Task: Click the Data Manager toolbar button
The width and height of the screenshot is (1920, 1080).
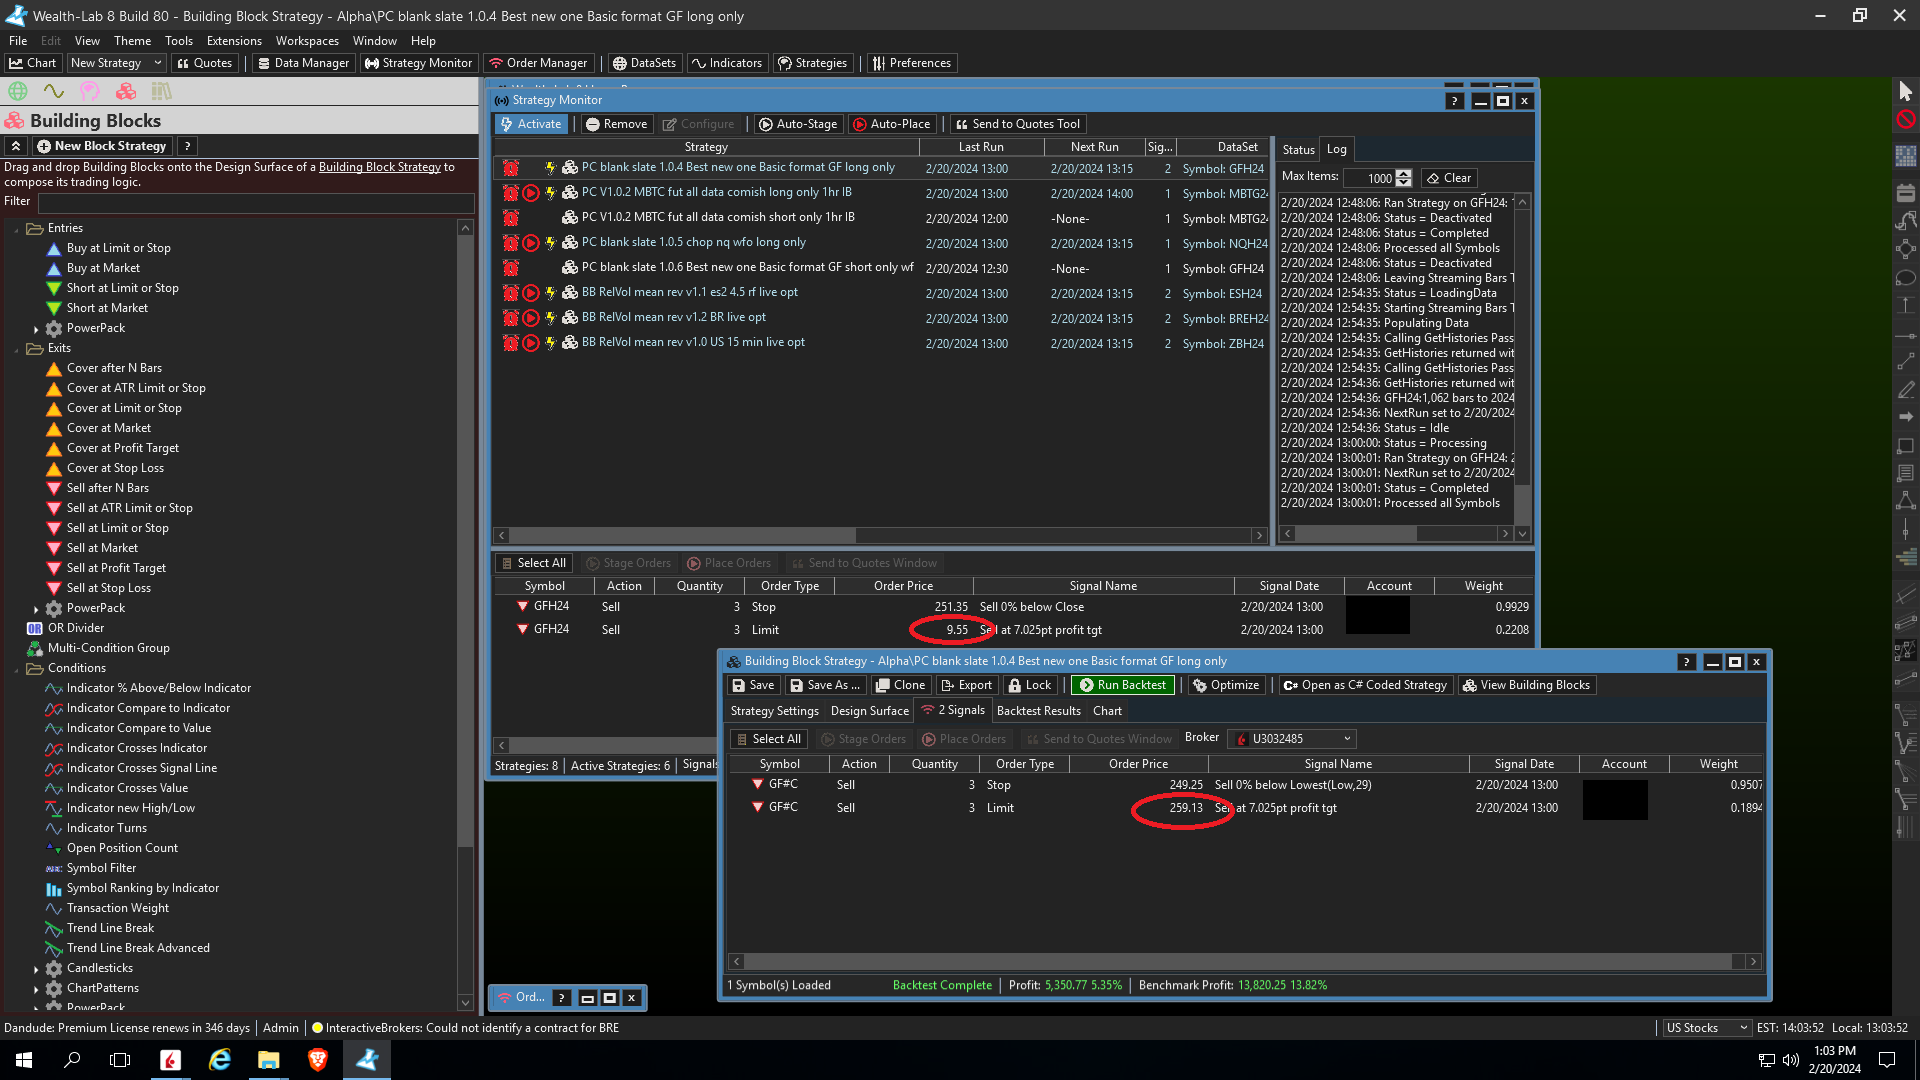Action: pyautogui.click(x=303, y=63)
